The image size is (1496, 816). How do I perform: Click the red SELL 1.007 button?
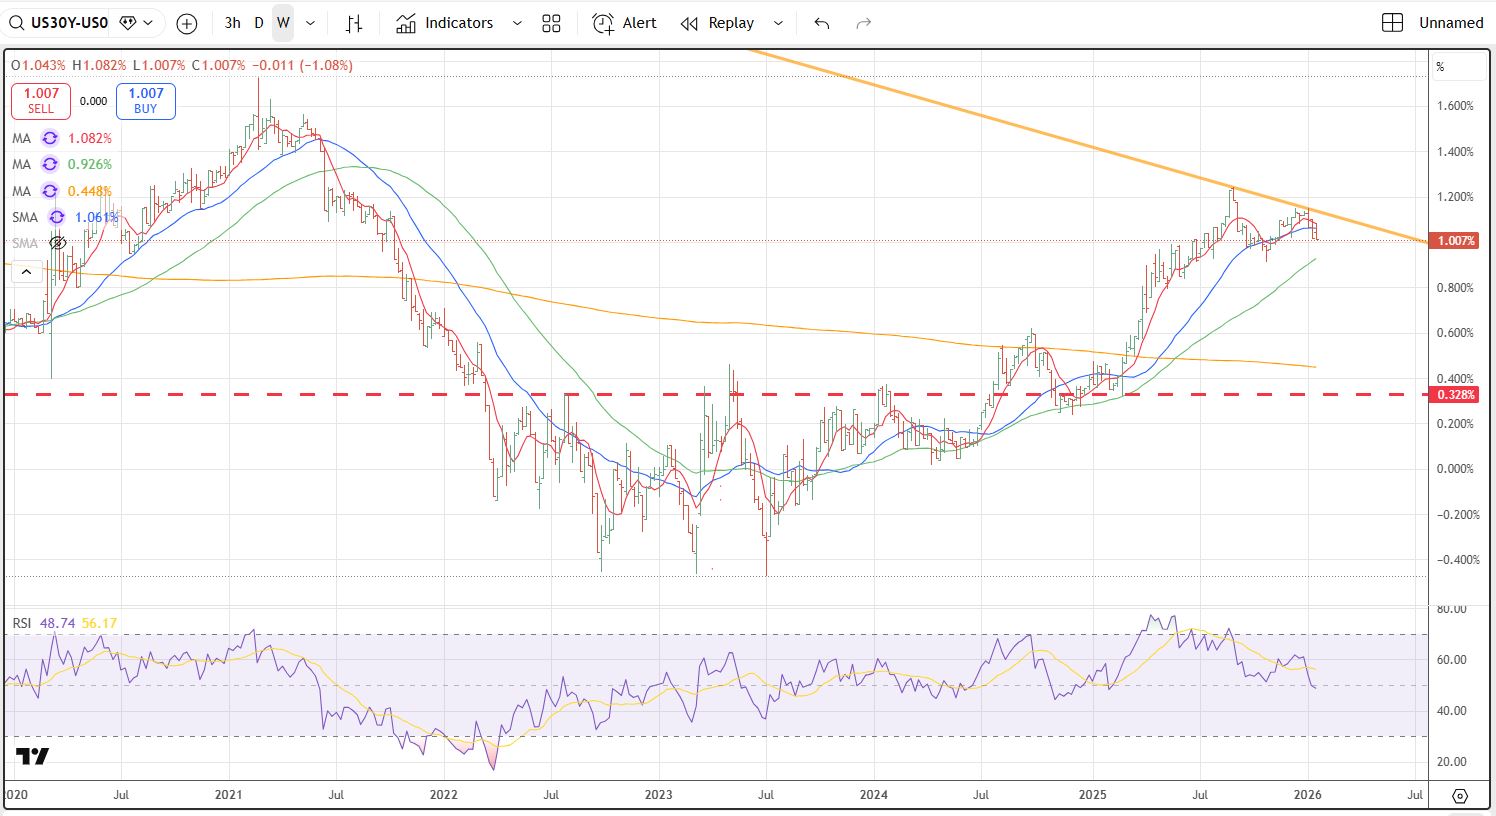(41, 101)
